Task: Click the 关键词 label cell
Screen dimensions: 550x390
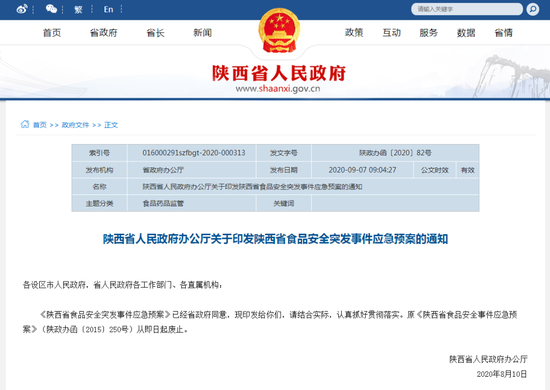Action: (x=283, y=203)
